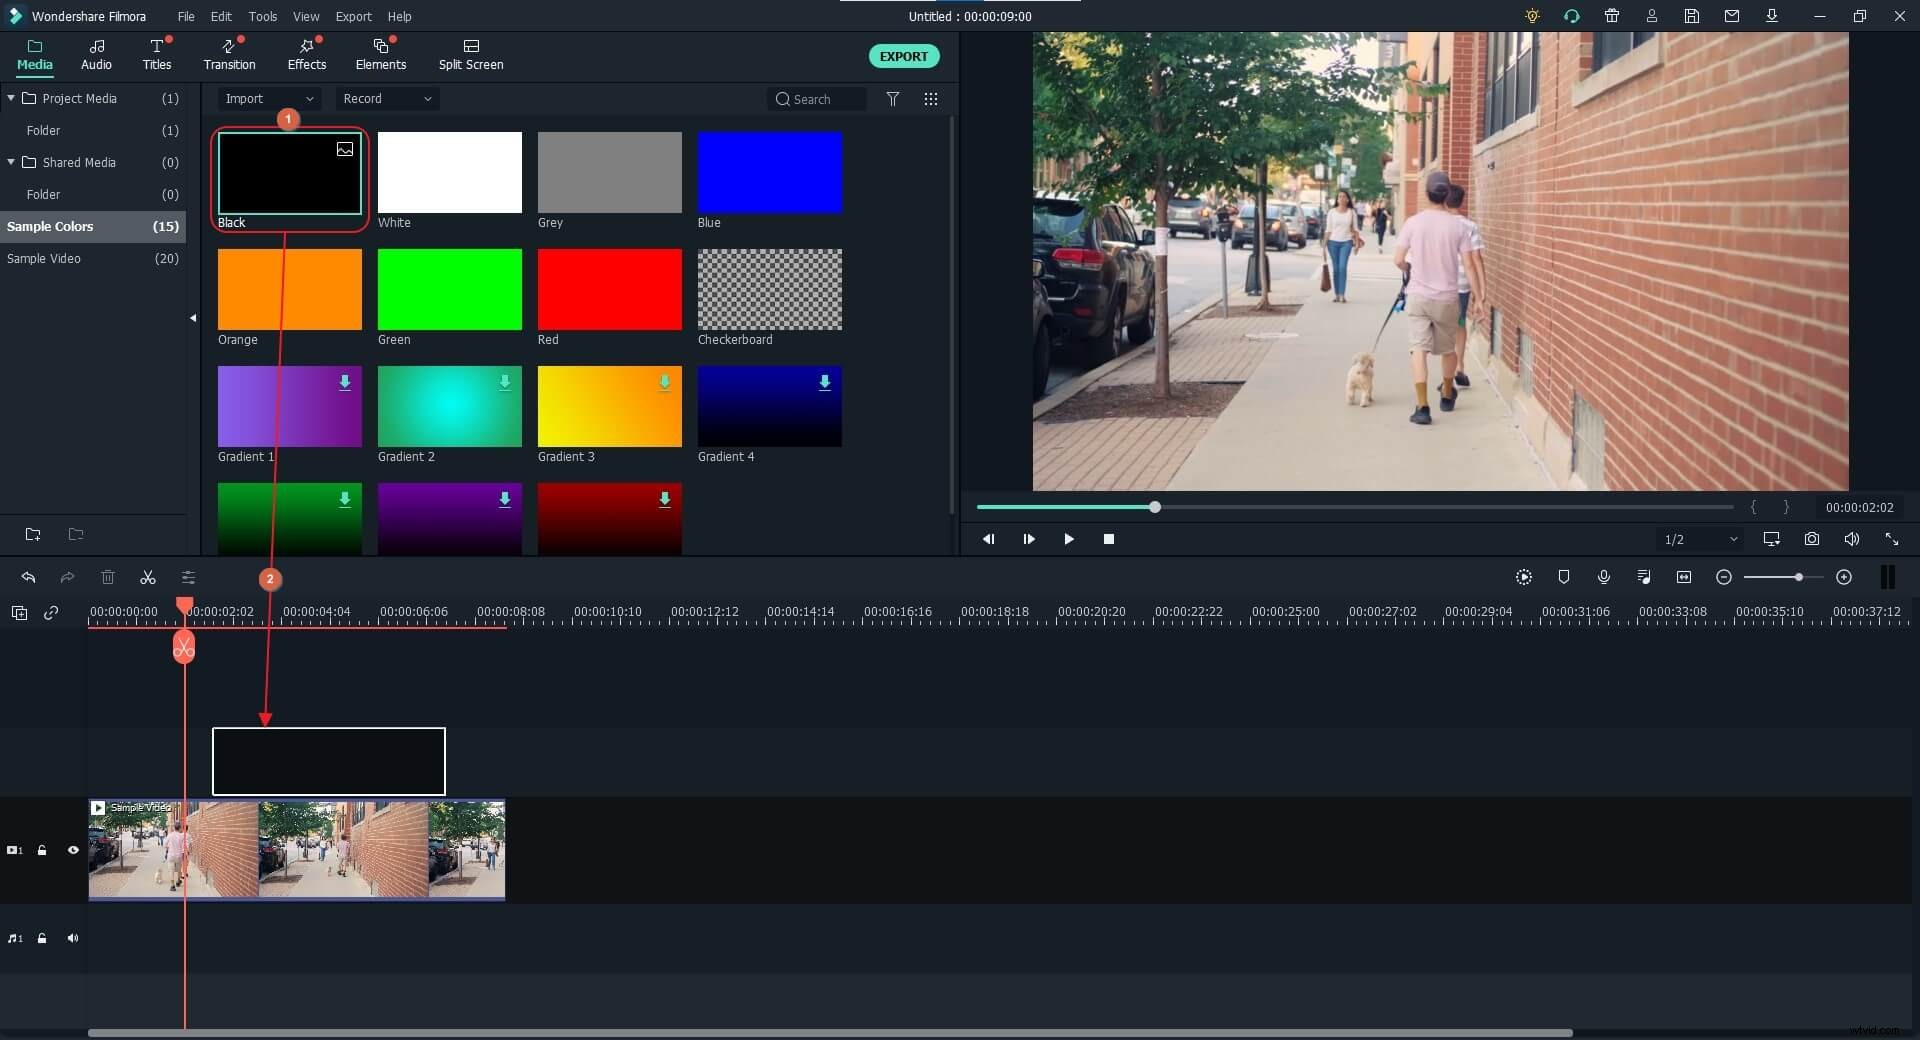Image resolution: width=1920 pixels, height=1040 pixels.
Task: Switch to the Audio tab
Action: tap(96, 55)
